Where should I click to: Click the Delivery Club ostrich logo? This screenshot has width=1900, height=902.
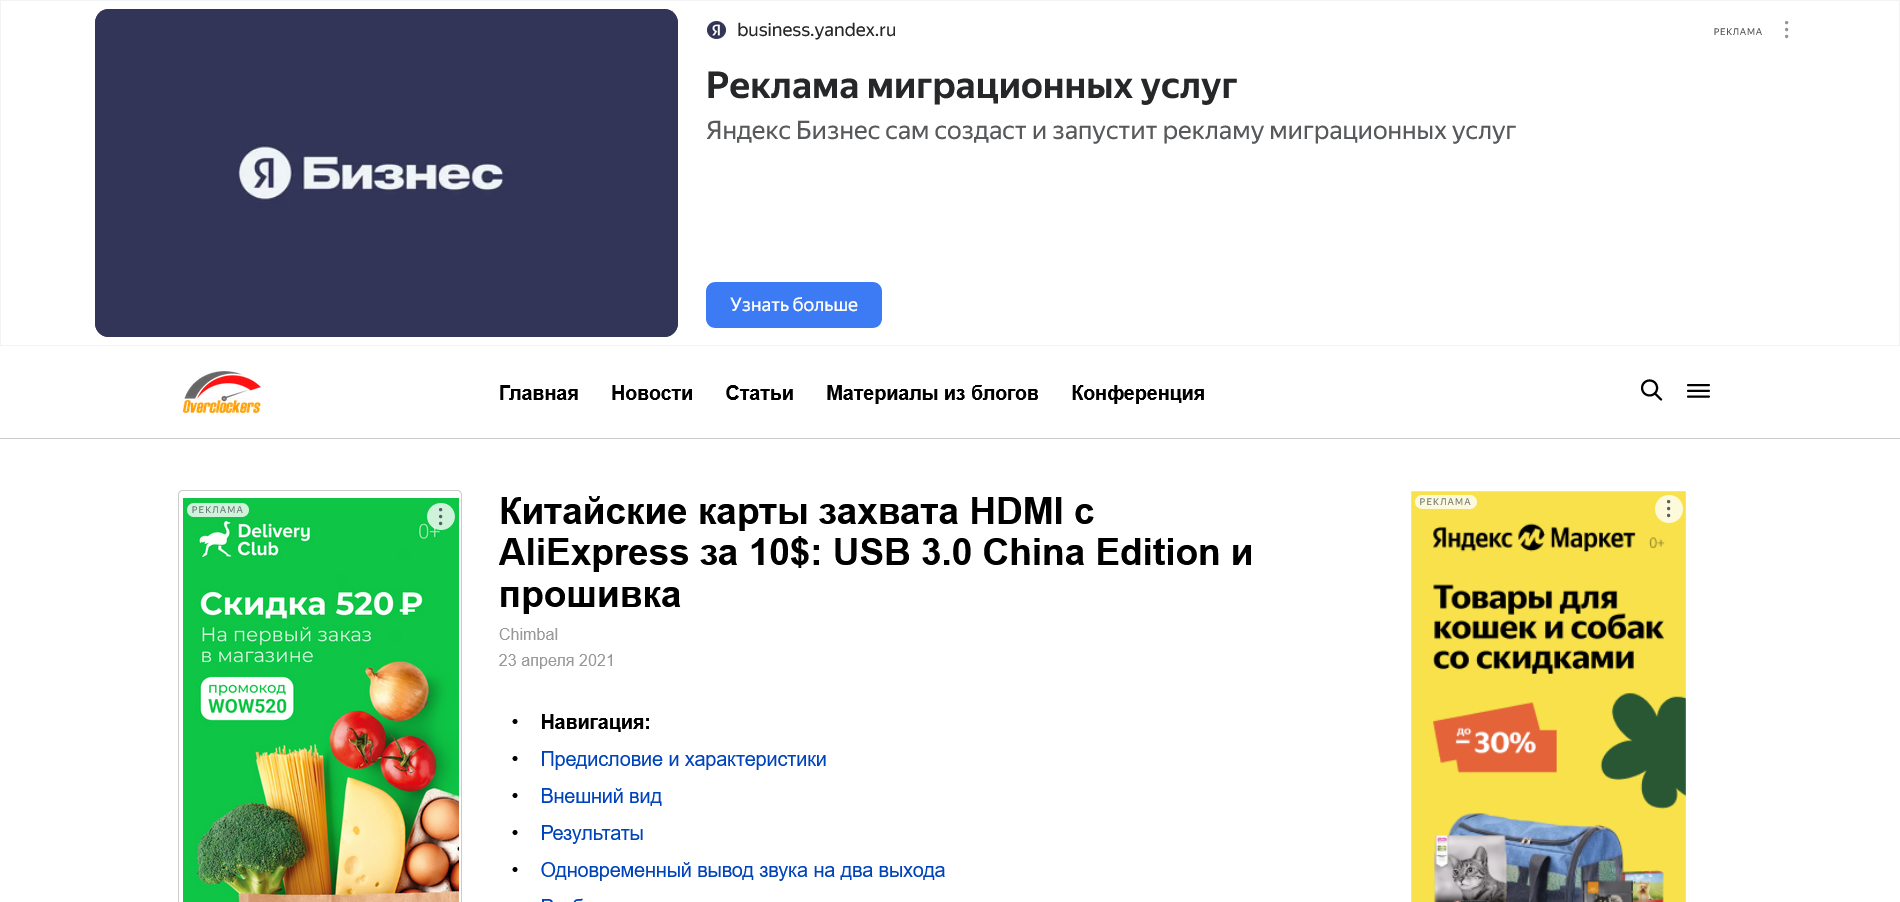pyautogui.click(x=215, y=539)
